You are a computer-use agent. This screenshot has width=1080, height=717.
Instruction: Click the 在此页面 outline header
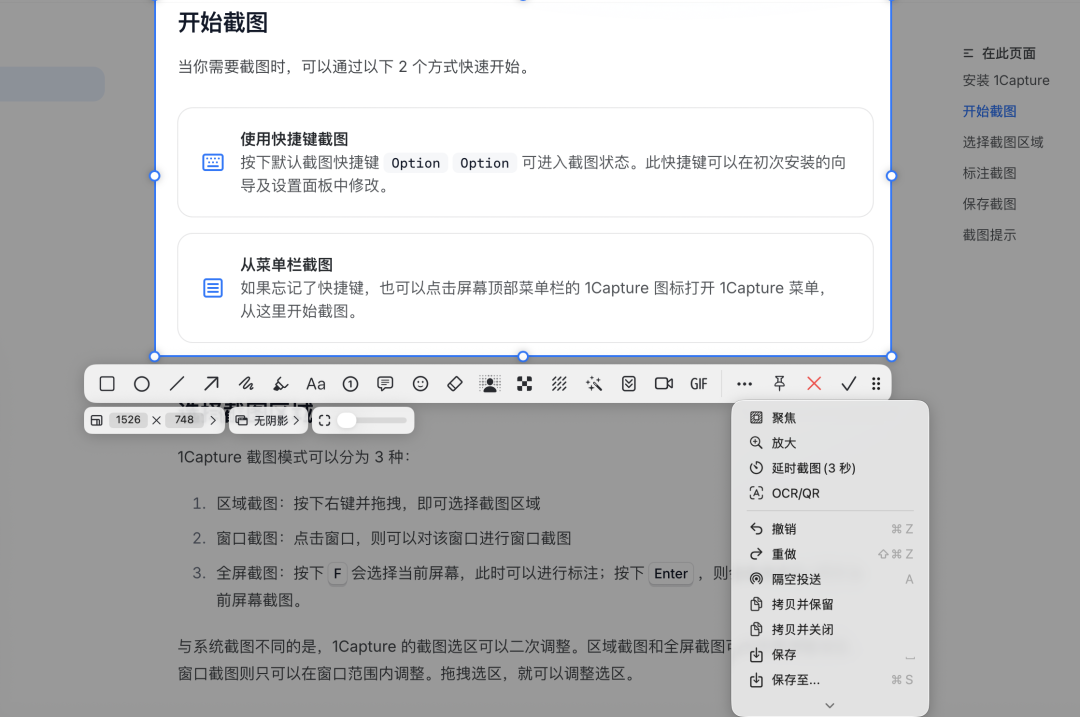coord(999,53)
